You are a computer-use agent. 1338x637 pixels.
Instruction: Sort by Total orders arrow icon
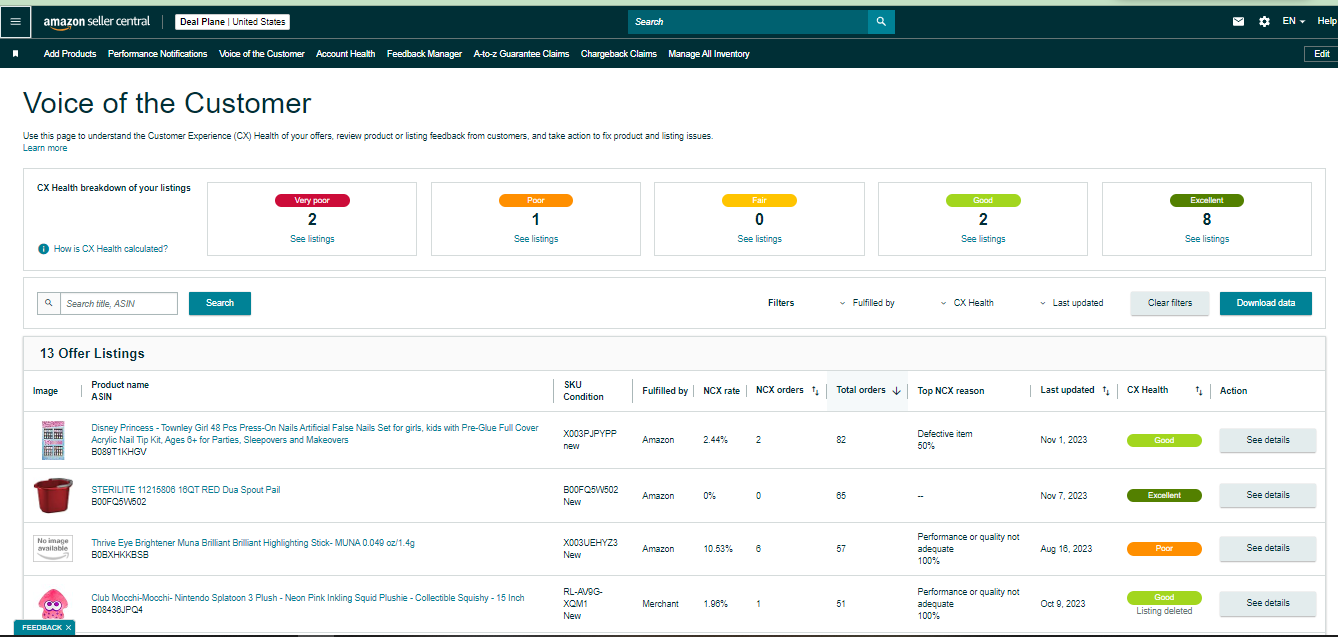click(x=896, y=391)
